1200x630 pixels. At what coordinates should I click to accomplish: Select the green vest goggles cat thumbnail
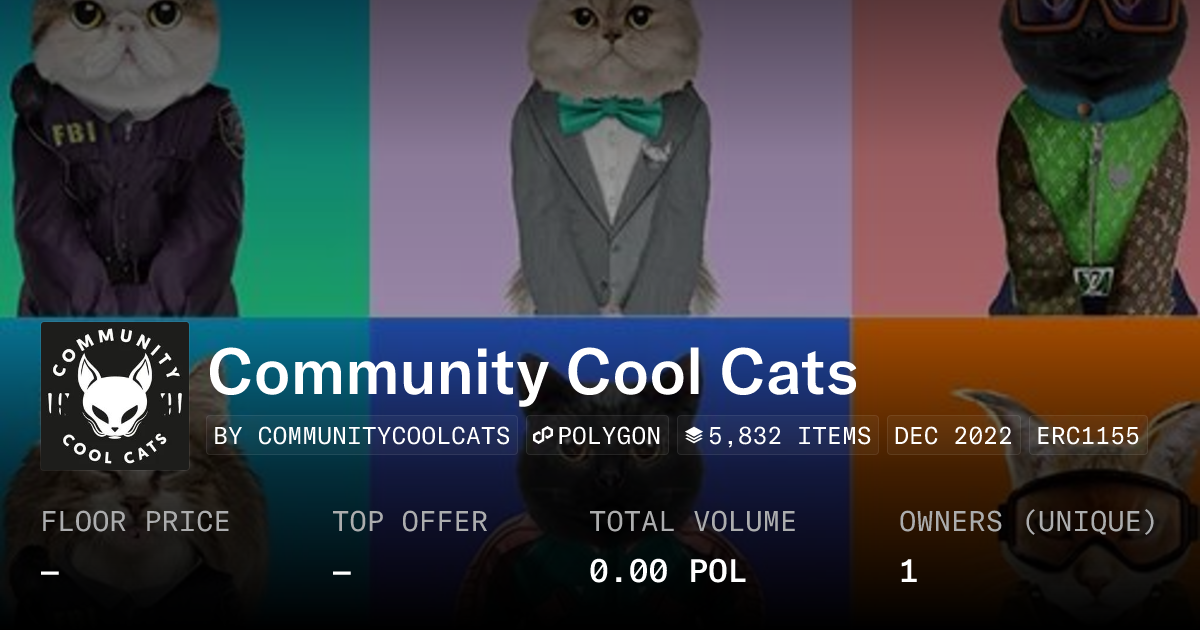click(x=1026, y=158)
